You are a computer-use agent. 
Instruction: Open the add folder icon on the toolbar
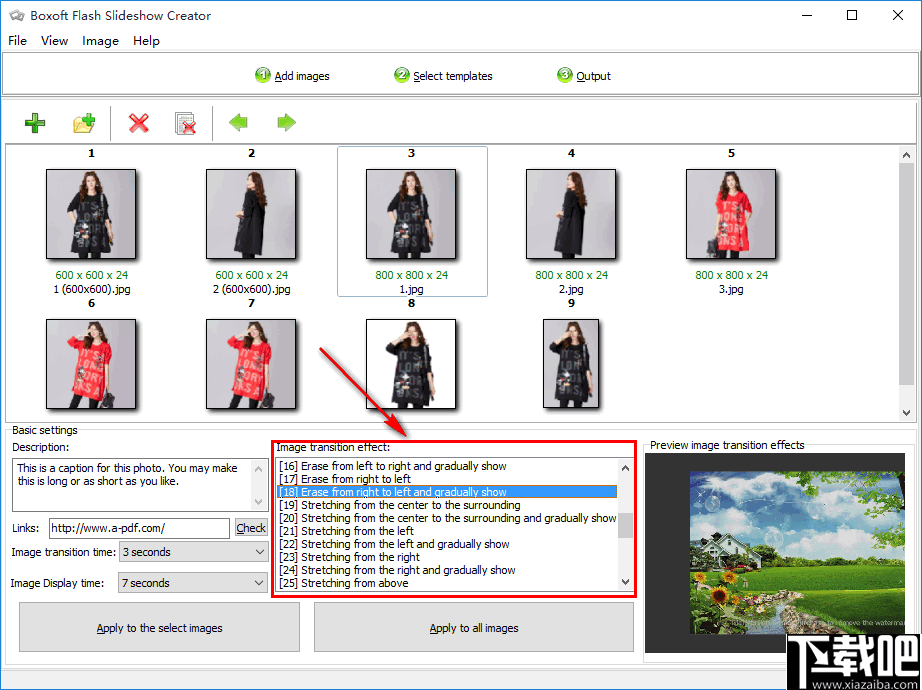(84, 123)
